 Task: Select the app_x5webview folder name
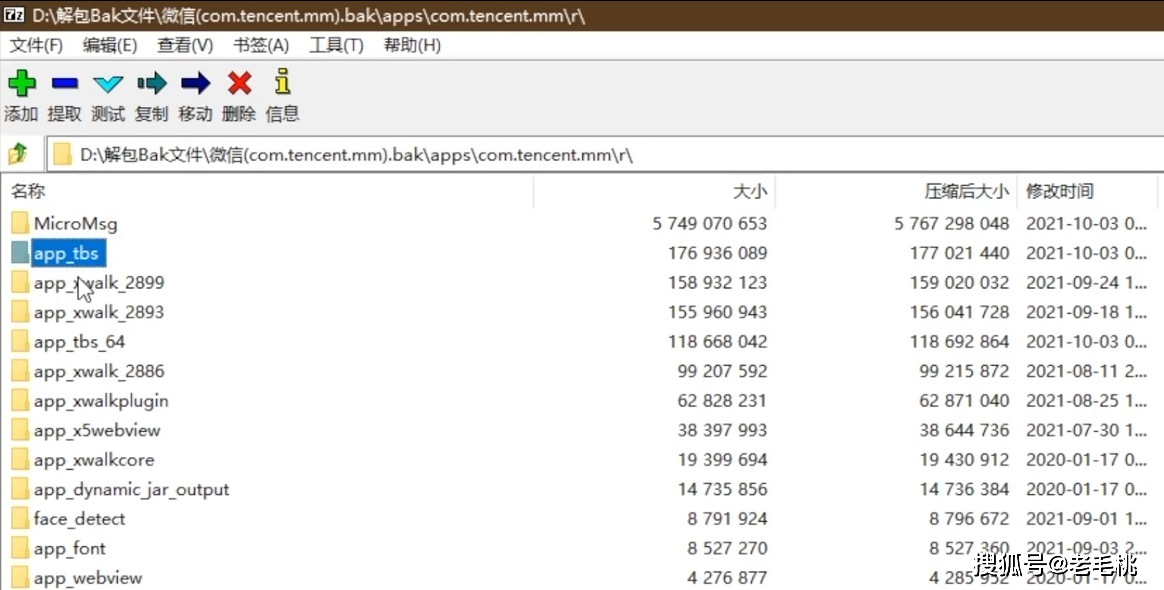coord(97,430)
